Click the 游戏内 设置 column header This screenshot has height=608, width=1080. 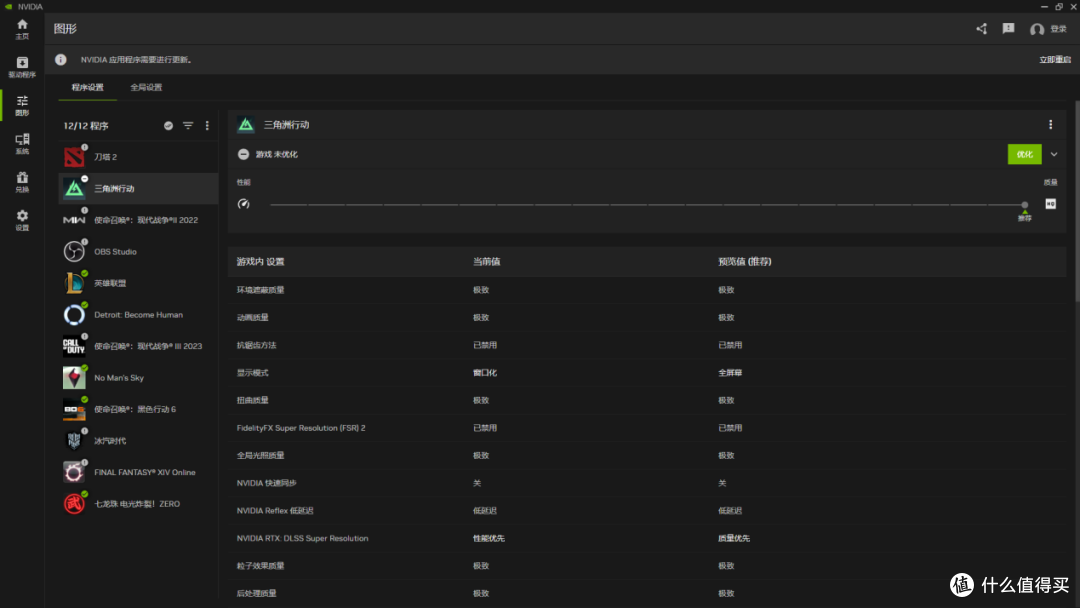(260, 262)
